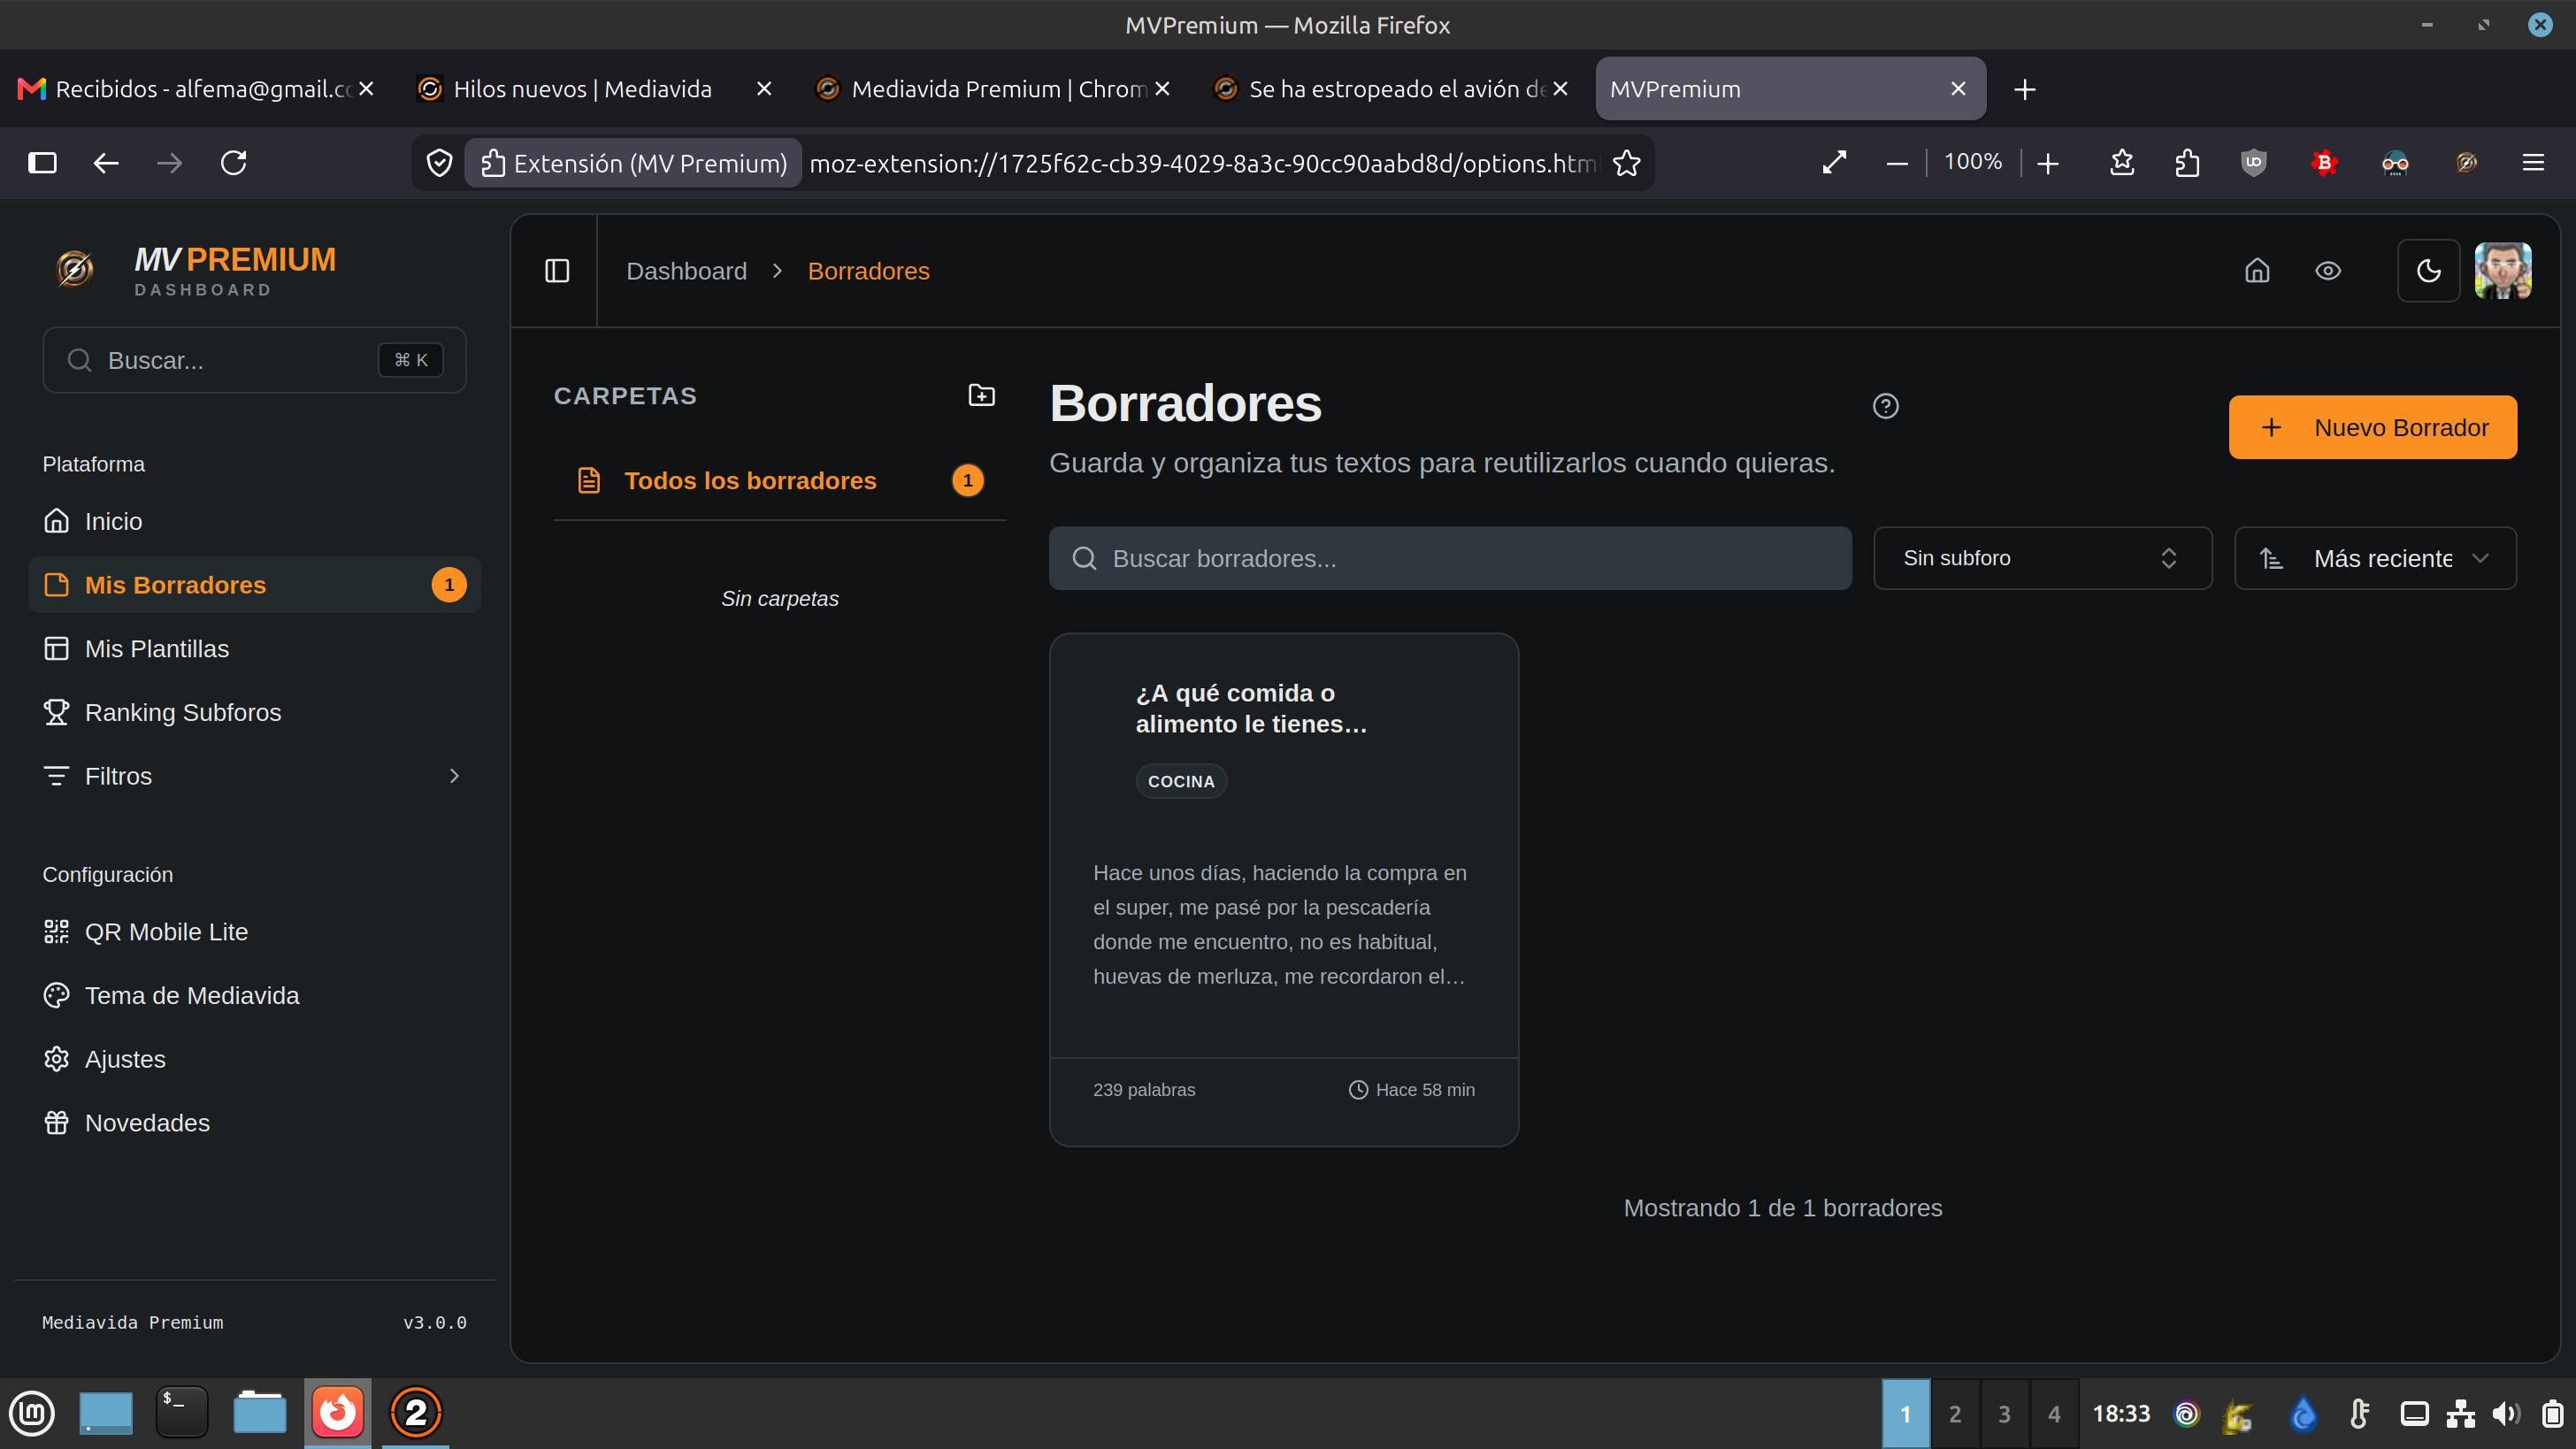Viewport: 2576px width, 1449px height.
Task: Open QR Mobile Lite settings
Action: 255,932
